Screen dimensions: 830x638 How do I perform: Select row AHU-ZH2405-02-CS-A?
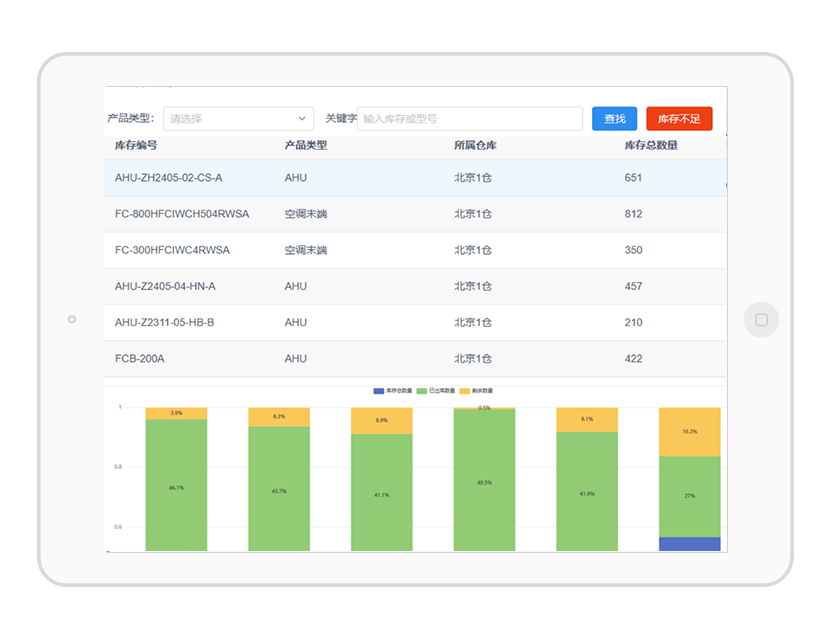(x=169, y=178)
